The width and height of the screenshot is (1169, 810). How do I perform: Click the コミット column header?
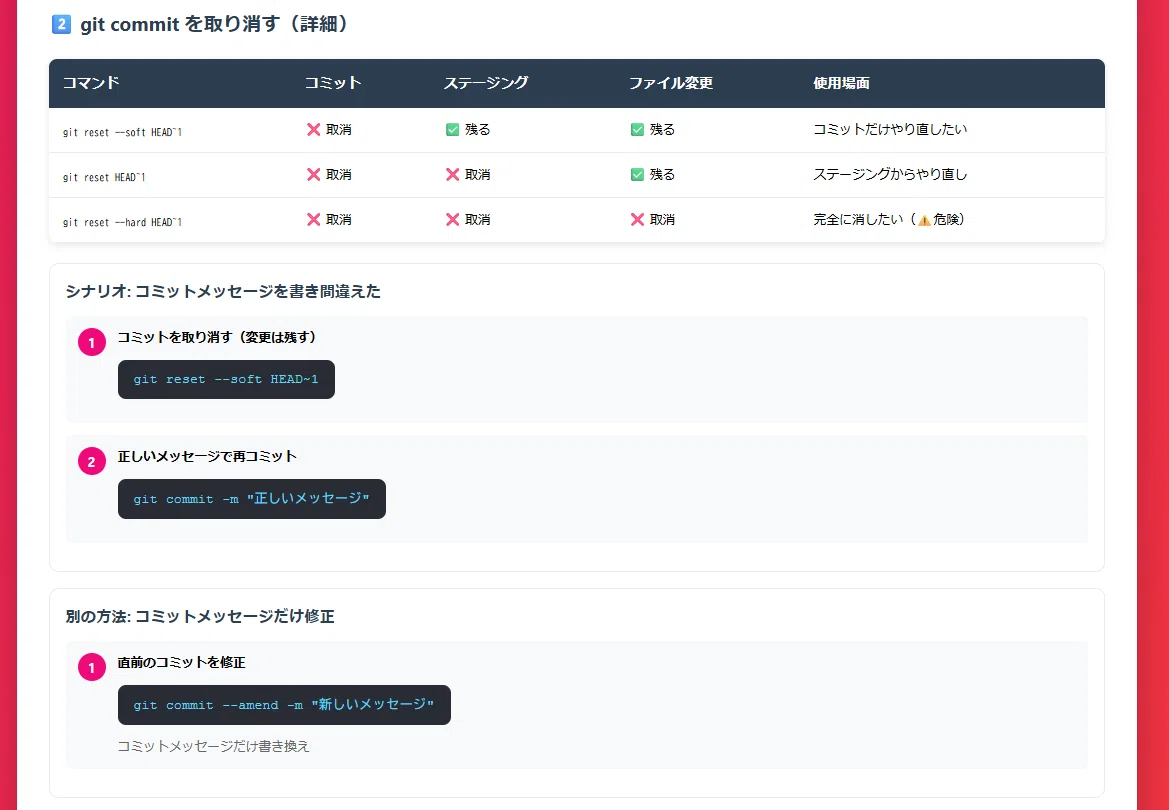coord(333,83)
